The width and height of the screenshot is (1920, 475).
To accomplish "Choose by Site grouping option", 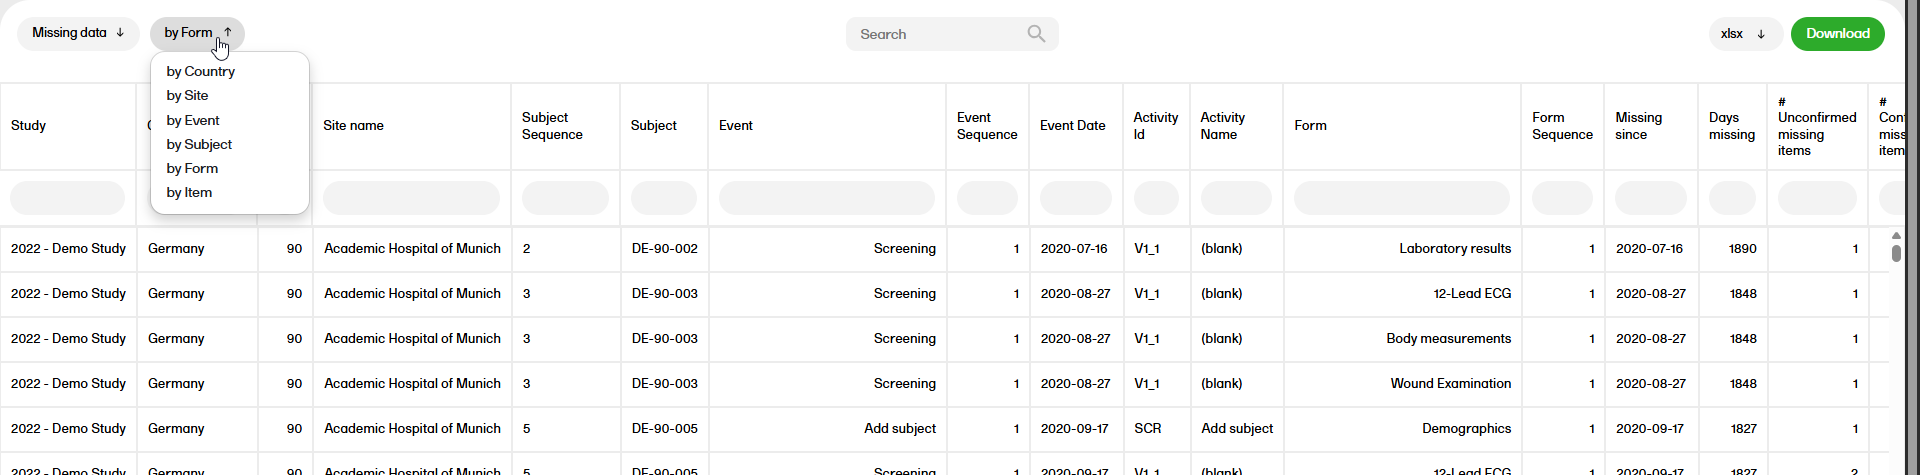I will click(x=188, y=96).
